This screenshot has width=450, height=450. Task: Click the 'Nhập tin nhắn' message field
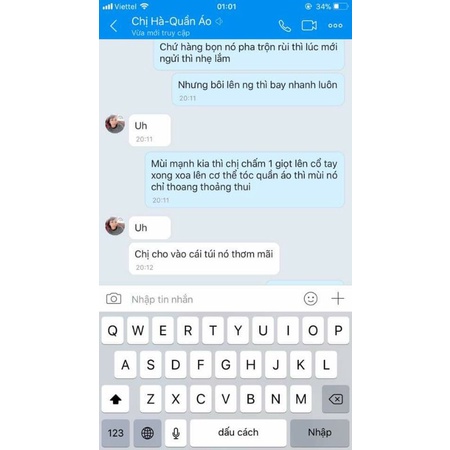(x=213, y=299)
